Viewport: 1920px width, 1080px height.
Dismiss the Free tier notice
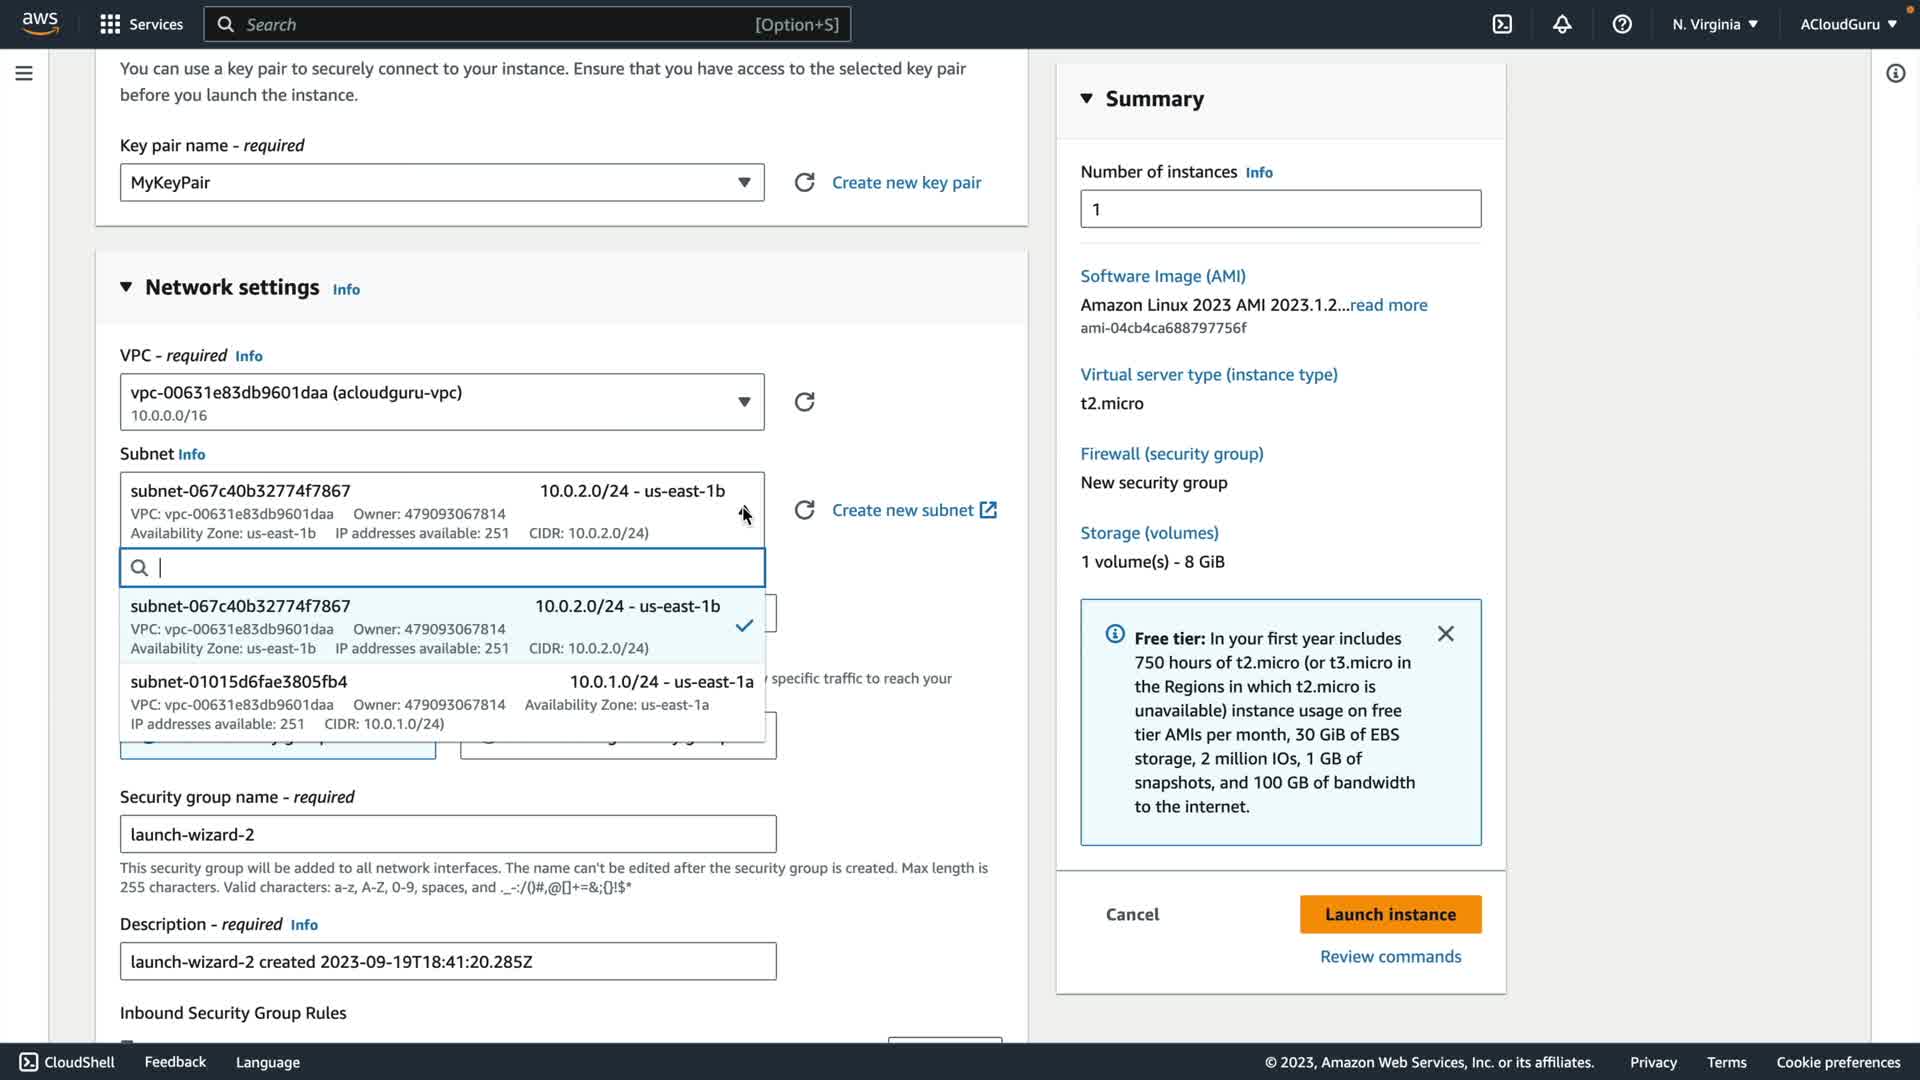(x=1445, y=634)
